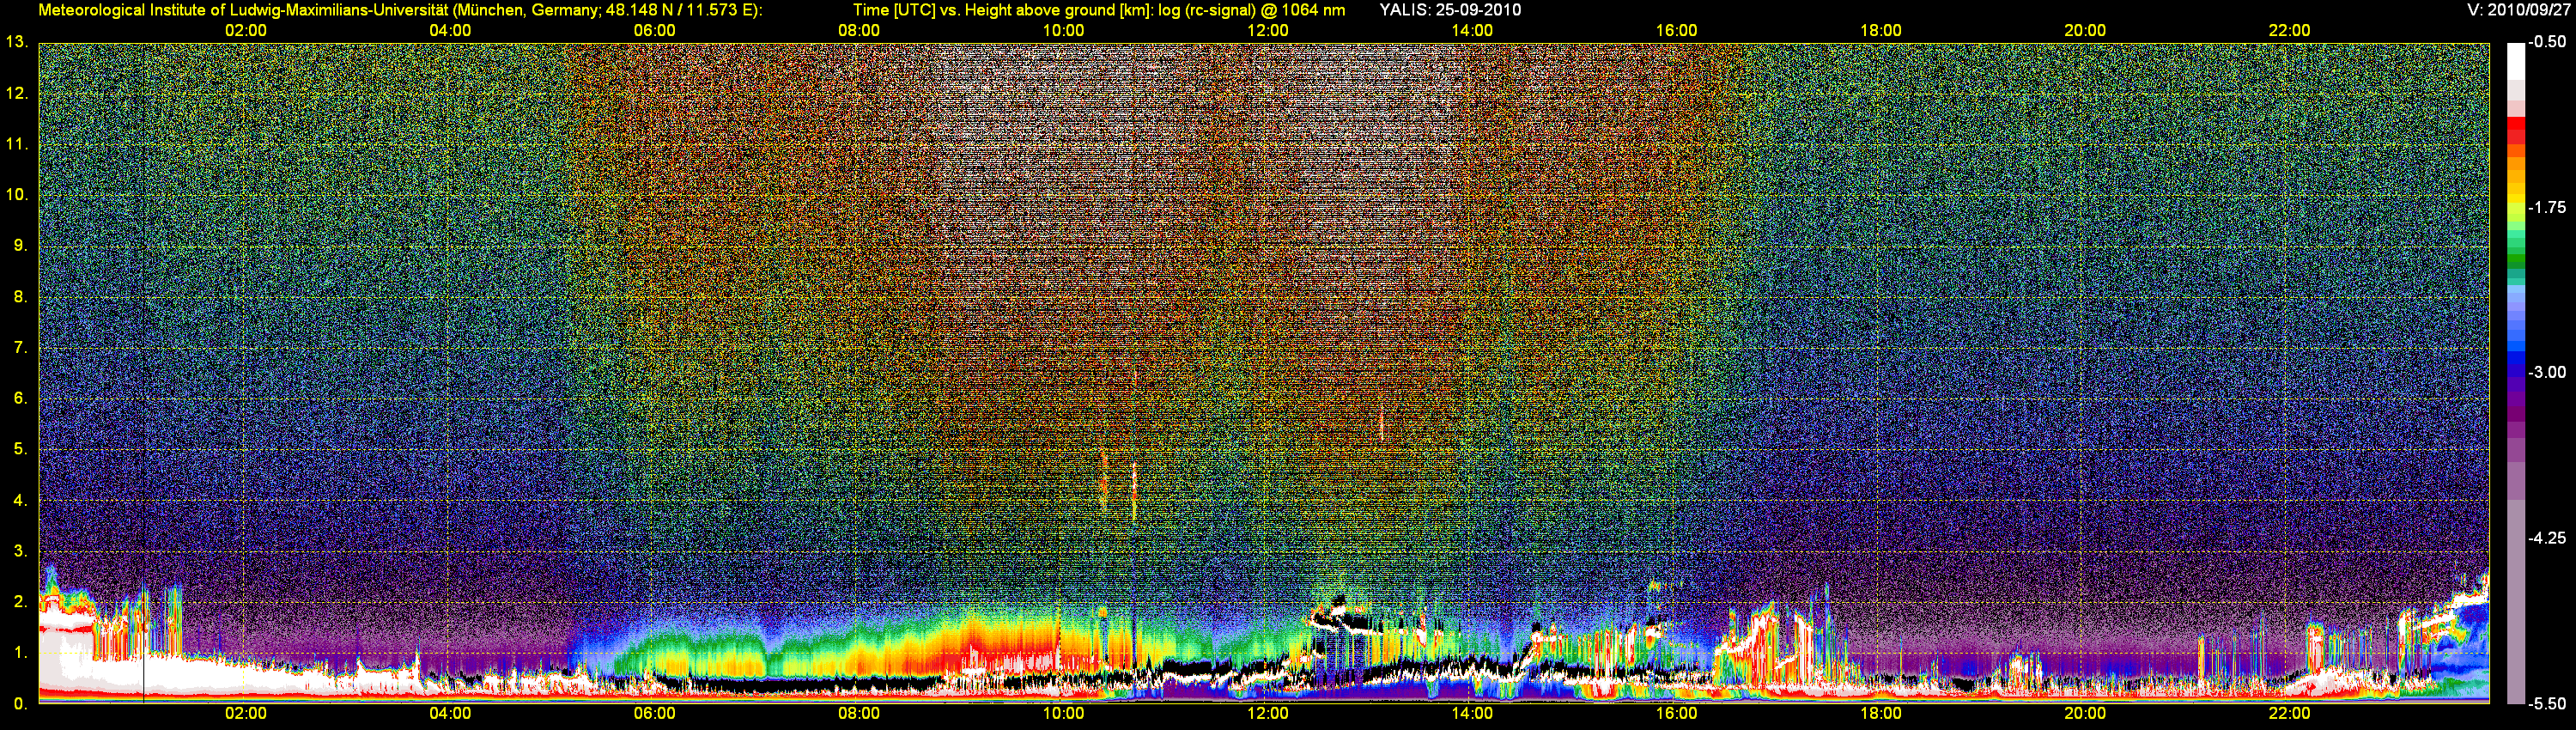This screenshot has height=730, width=2576.
Task: Click the 6. height axis label
Action: (x=20, y=398)
